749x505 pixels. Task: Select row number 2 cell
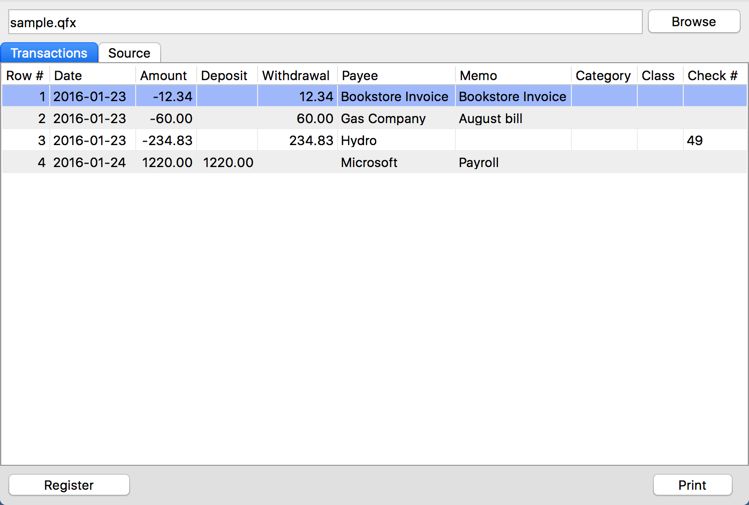point(25,118)
